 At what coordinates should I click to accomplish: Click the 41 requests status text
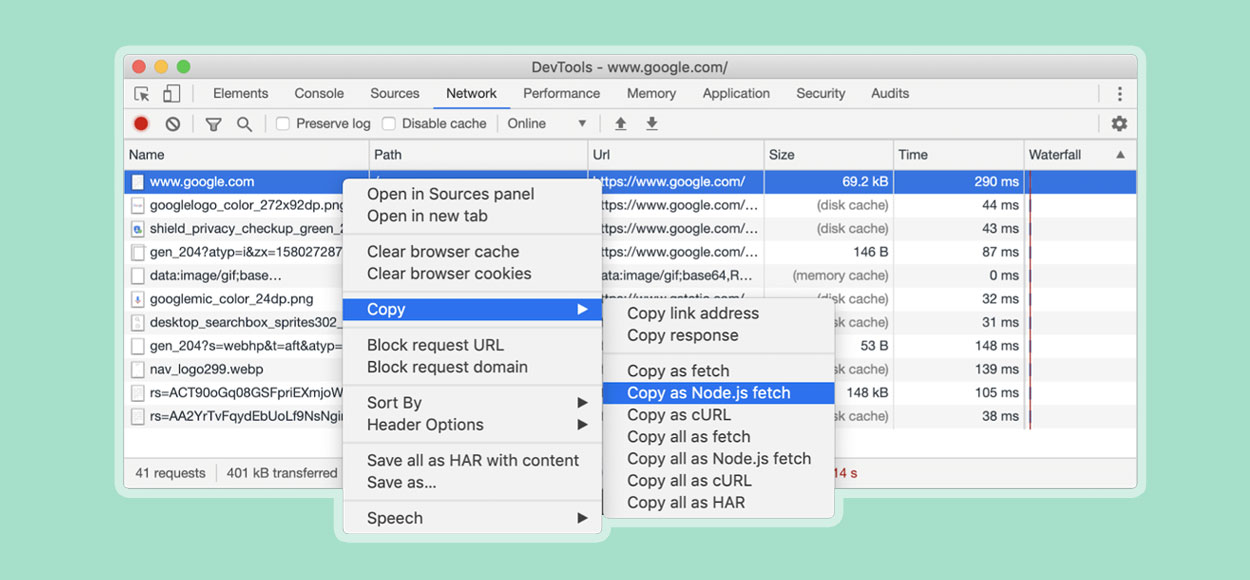(x=170, y=473)
